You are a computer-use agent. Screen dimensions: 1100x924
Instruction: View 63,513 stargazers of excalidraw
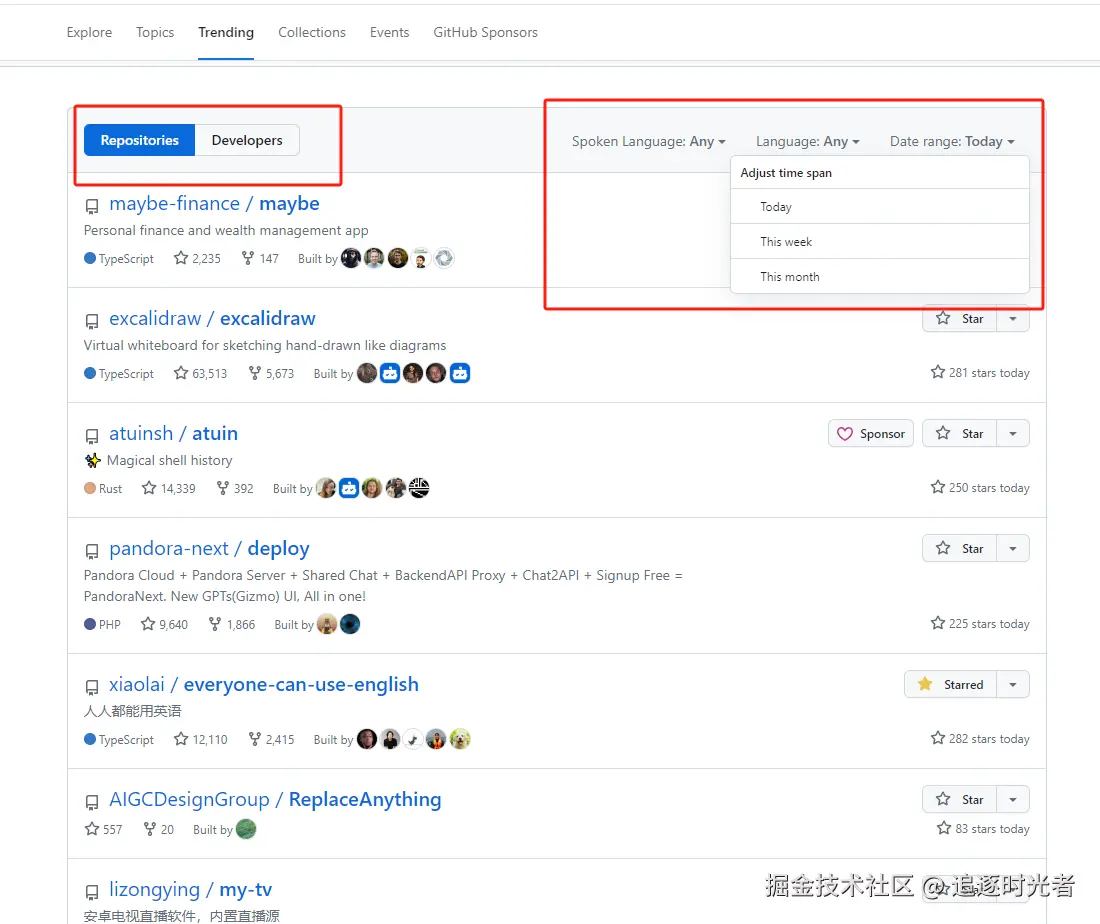click(x=201, y=374)
